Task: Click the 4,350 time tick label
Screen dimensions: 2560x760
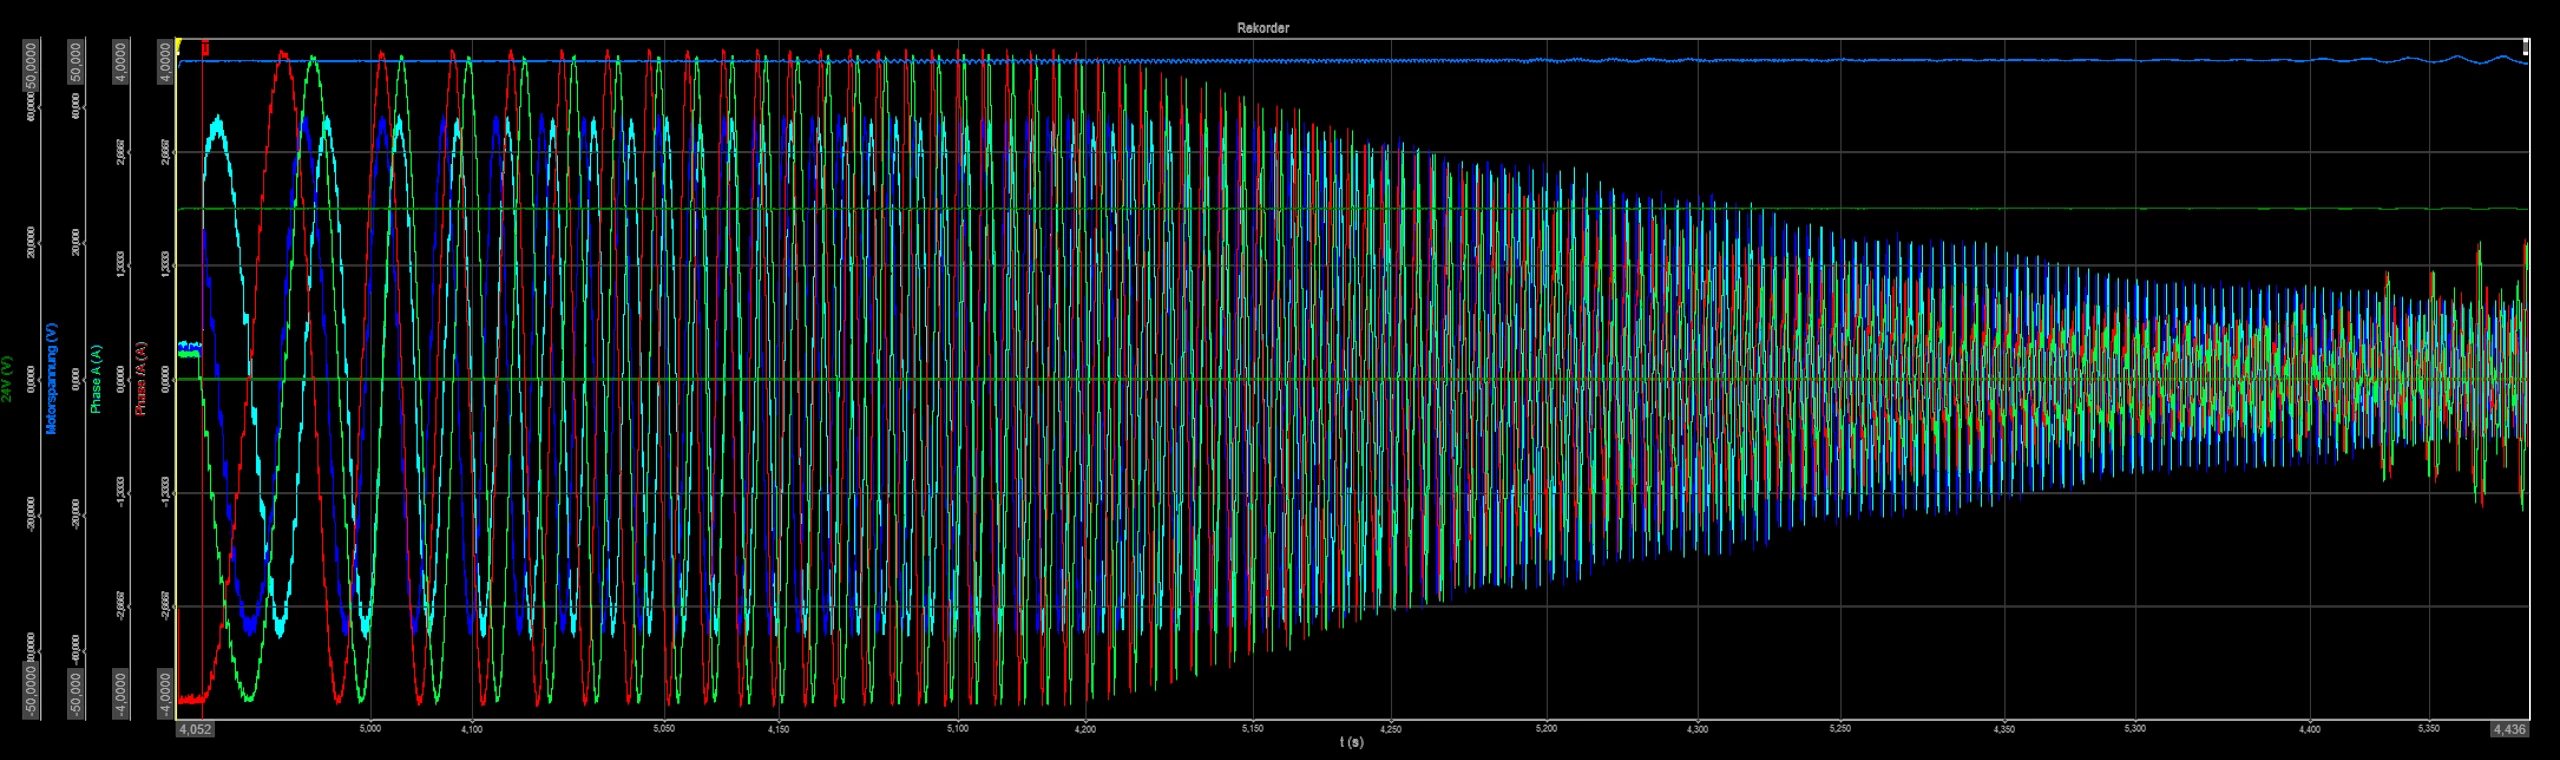Action: coord(2004,729)
